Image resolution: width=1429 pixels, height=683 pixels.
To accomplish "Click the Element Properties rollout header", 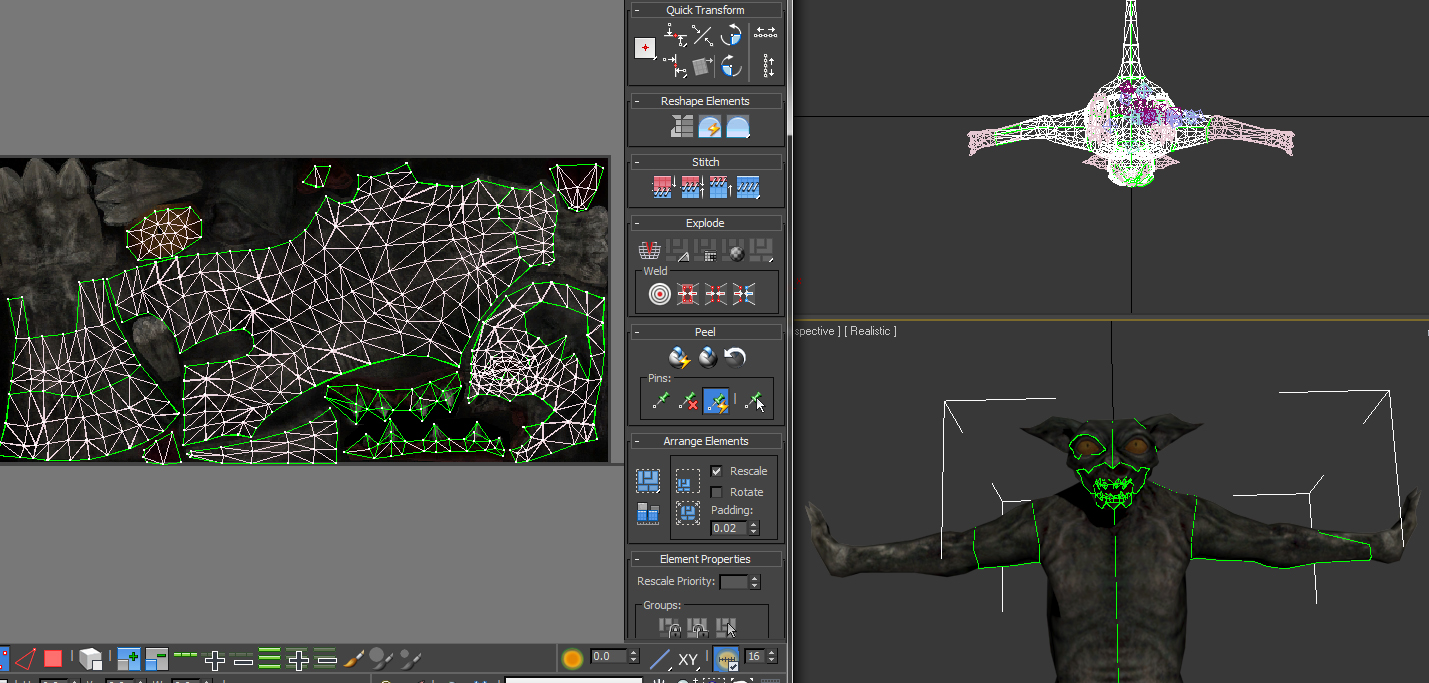I will [x=705, y=559].
